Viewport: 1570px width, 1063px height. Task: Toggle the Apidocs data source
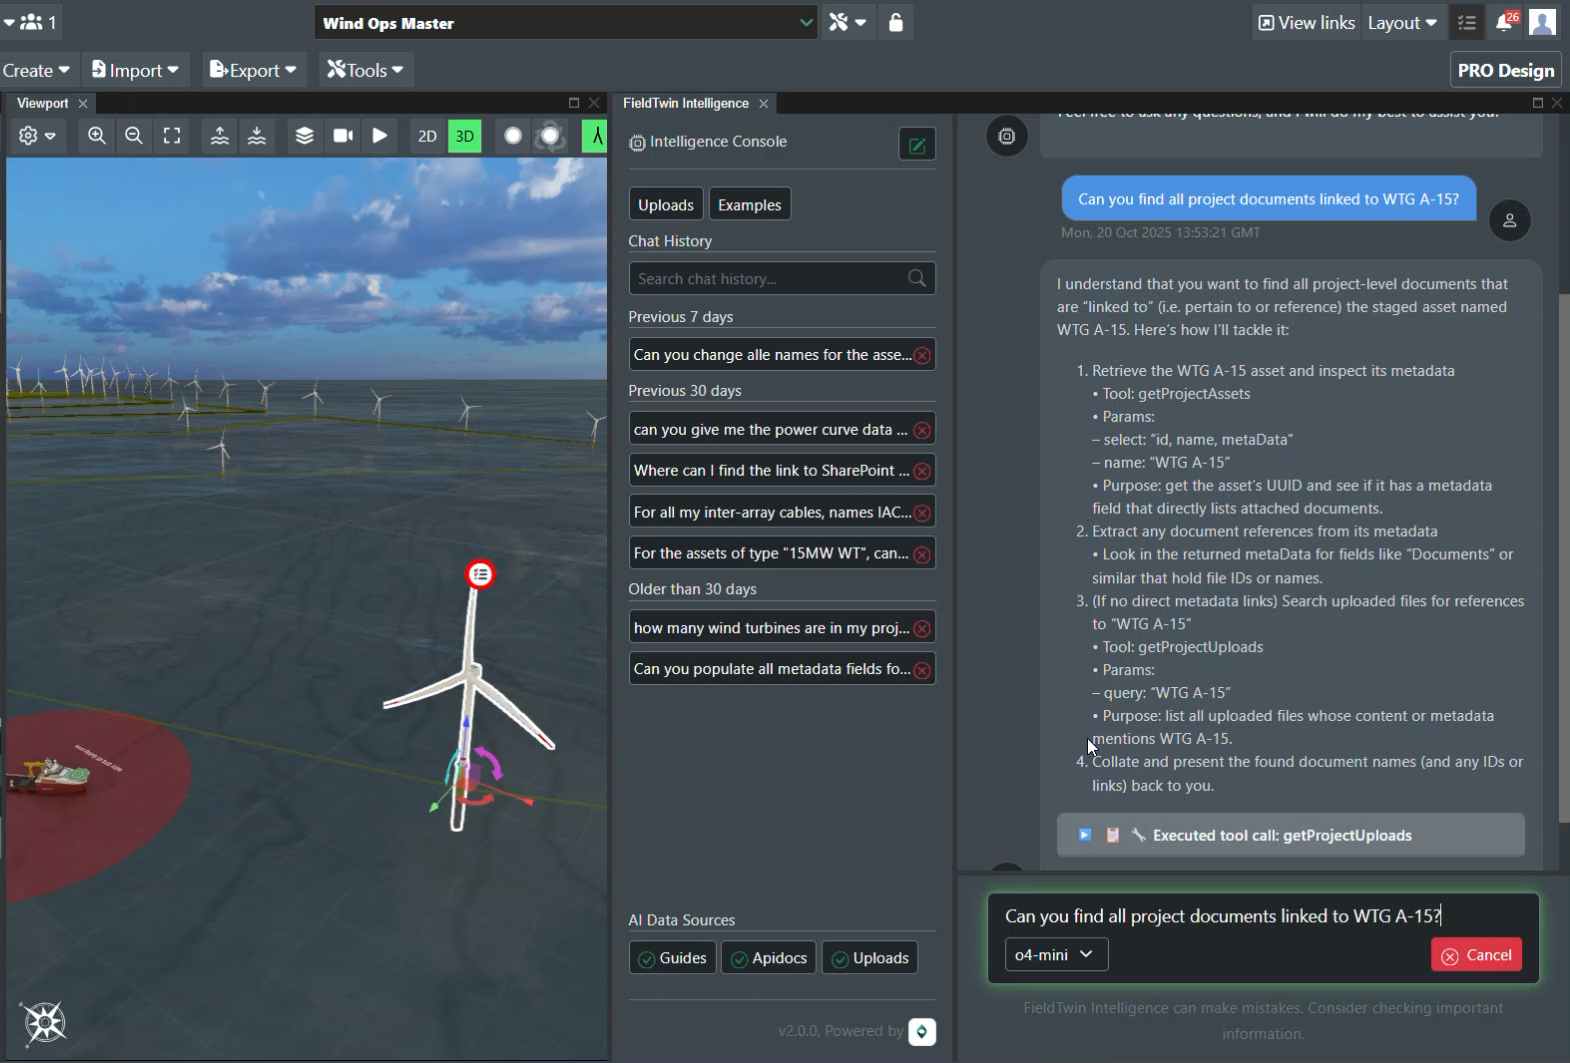pos(769,958)
